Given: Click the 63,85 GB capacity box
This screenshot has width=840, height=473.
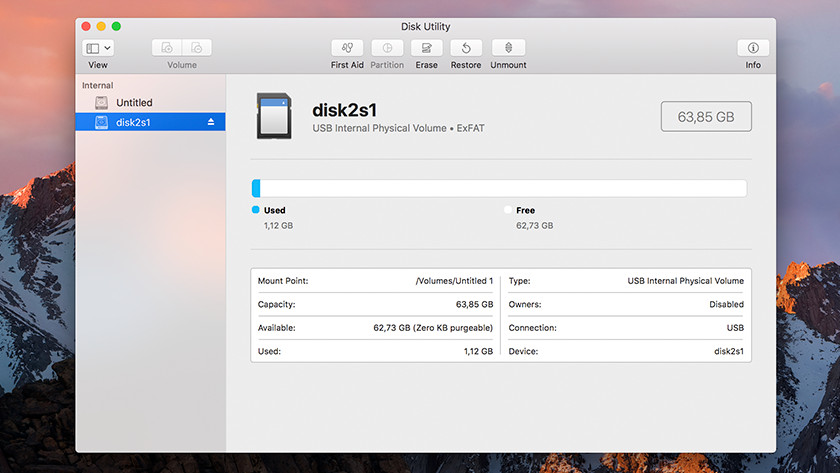Looking at the screenshot, I should point(706,117).
